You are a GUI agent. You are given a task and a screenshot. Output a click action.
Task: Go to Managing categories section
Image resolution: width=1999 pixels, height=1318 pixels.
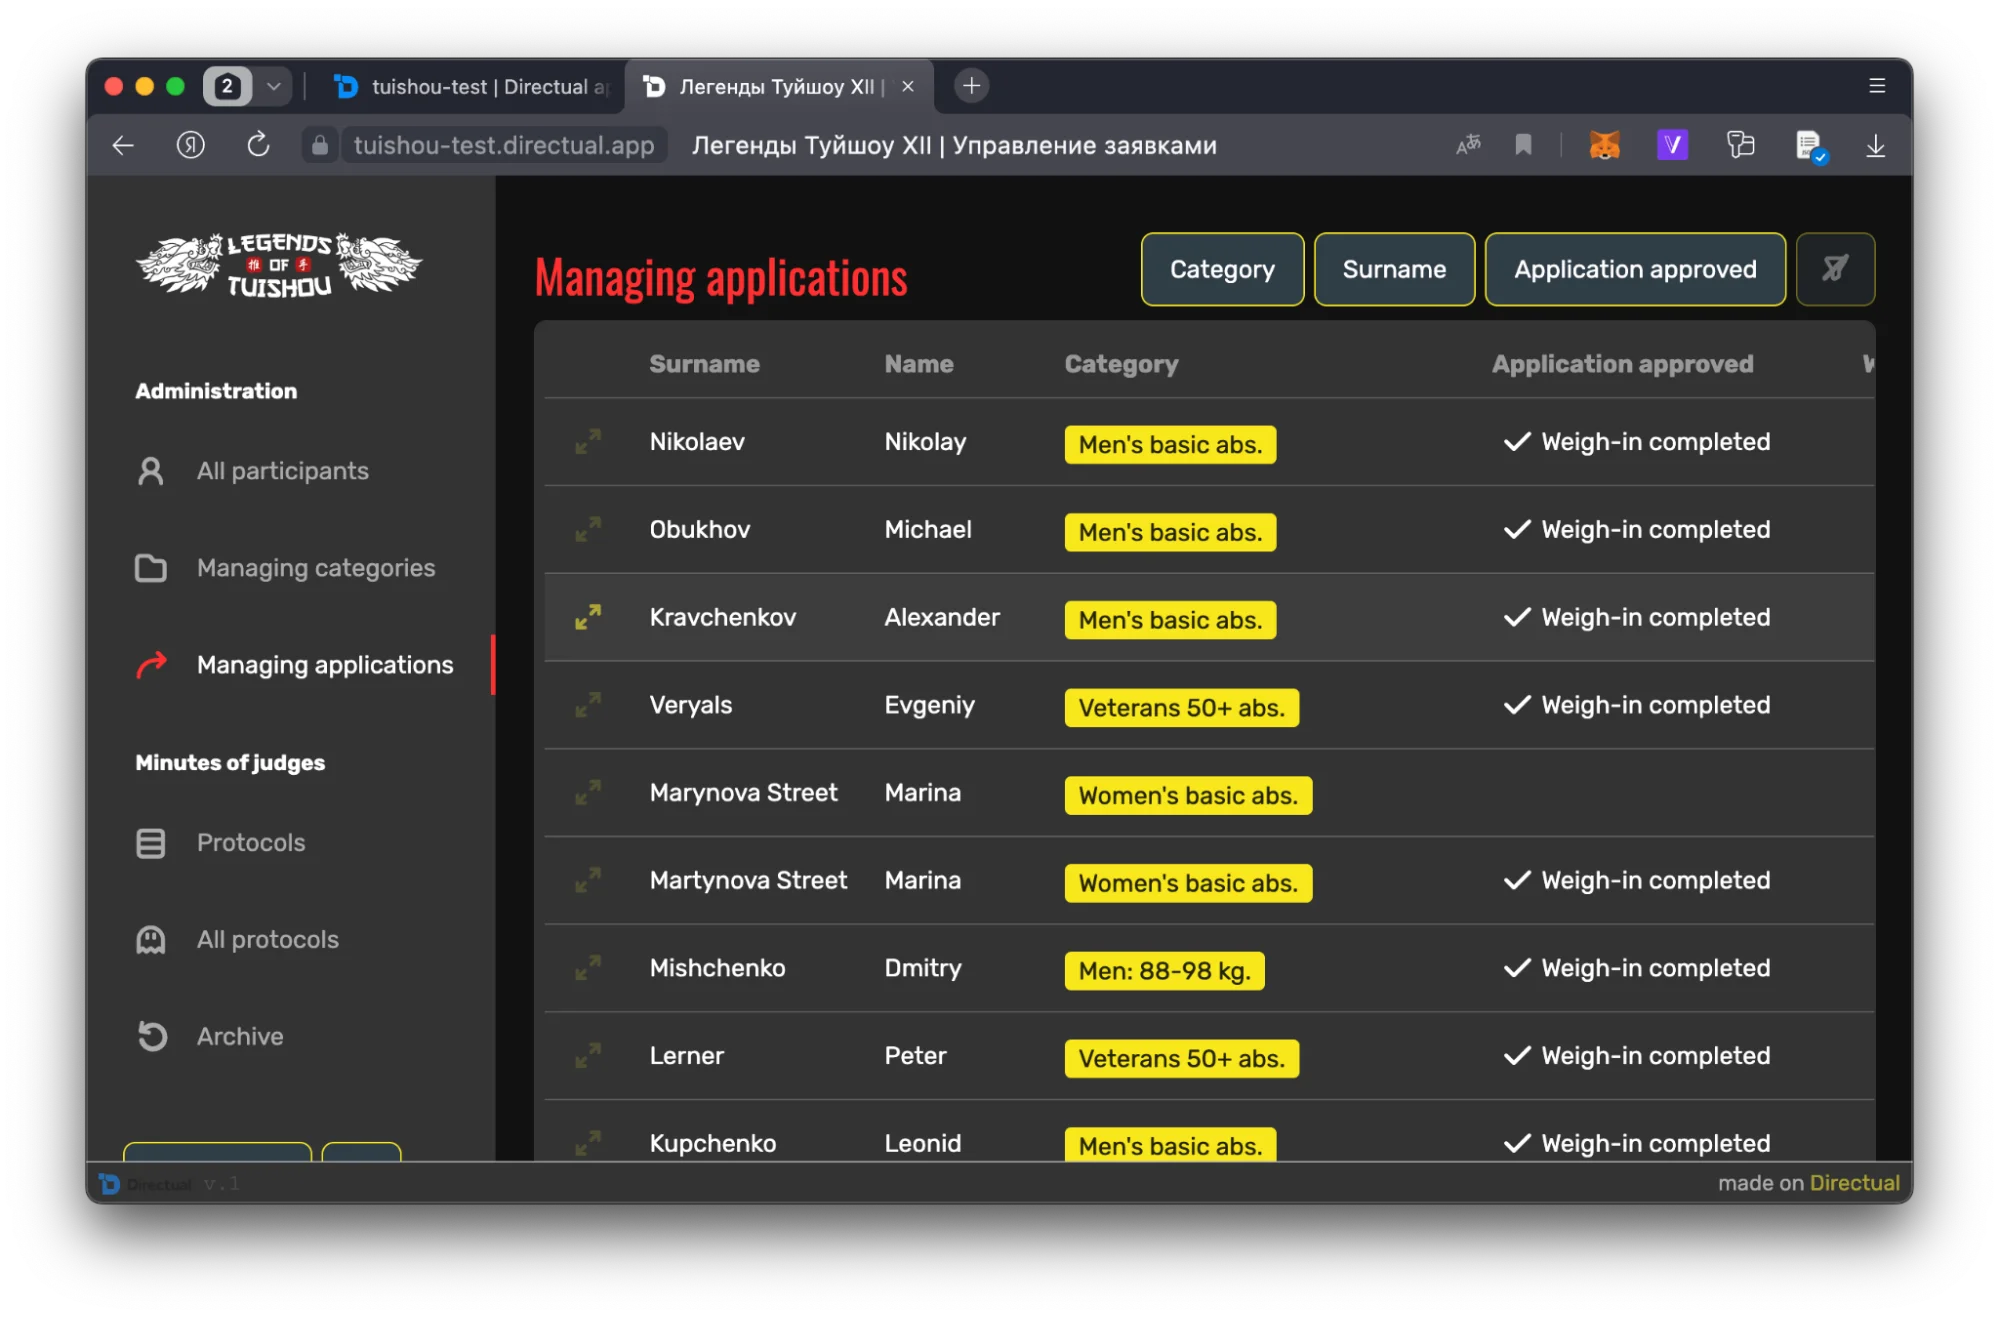315,568
